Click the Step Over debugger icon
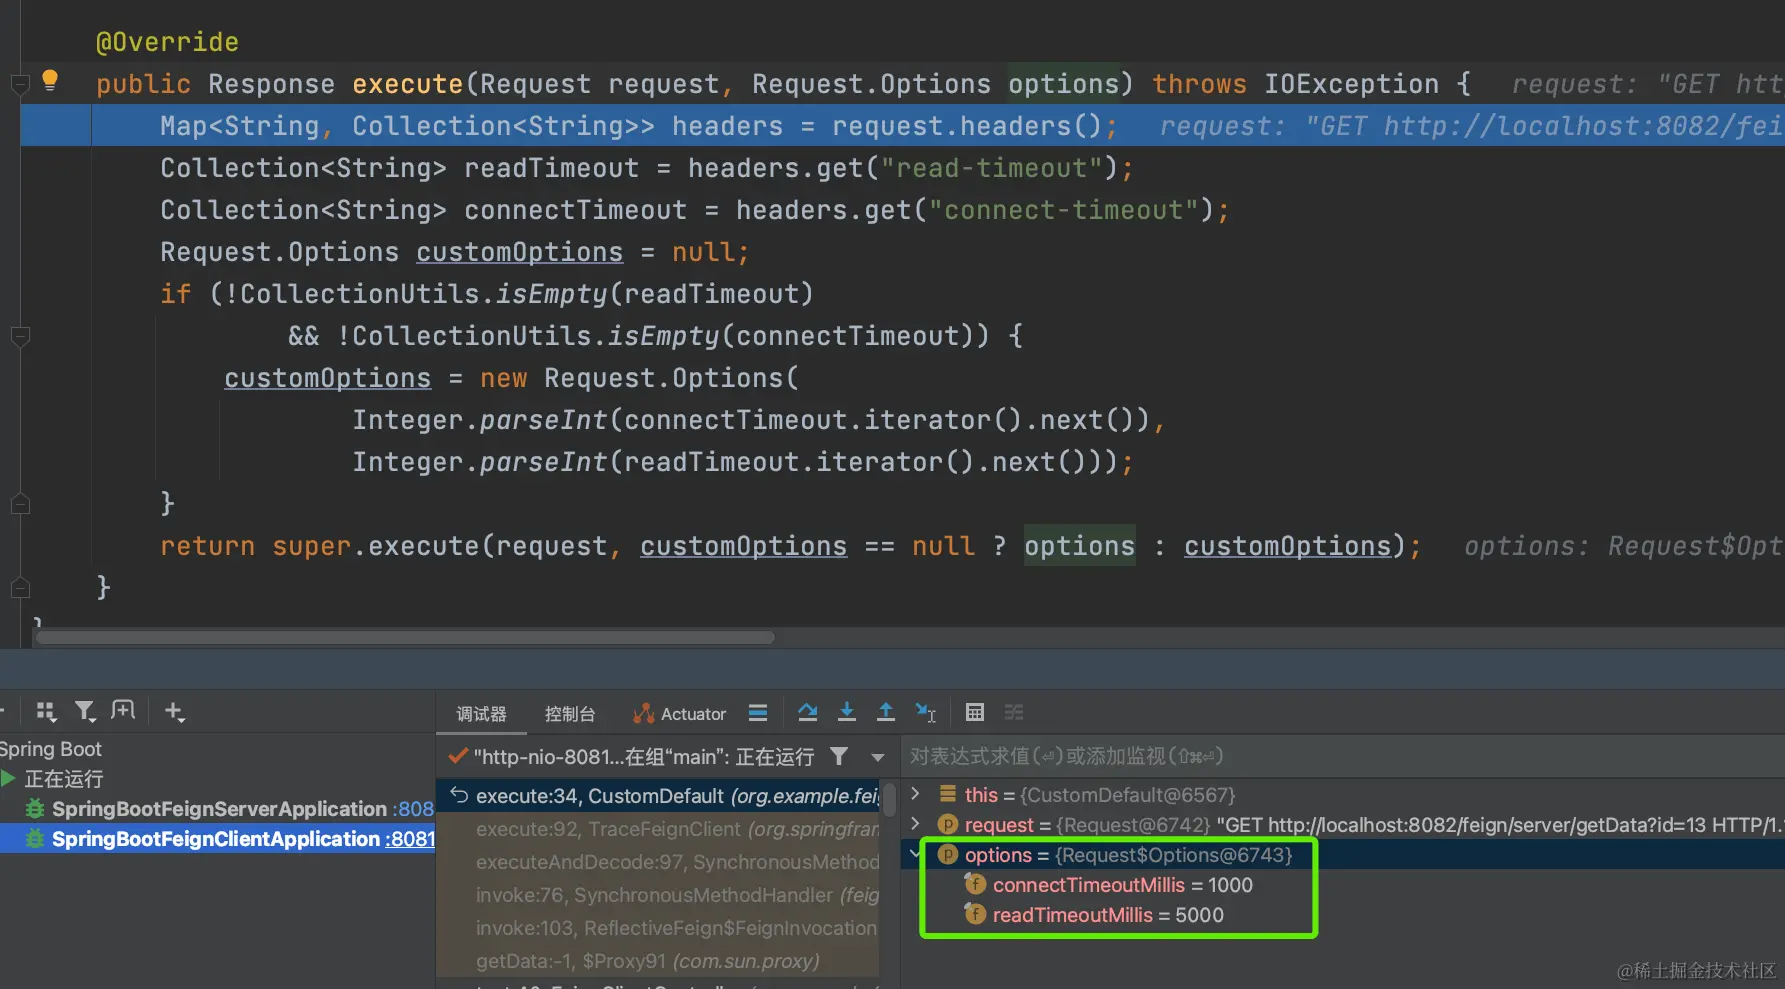1785x989 pixels. click(x=808, y=712)
